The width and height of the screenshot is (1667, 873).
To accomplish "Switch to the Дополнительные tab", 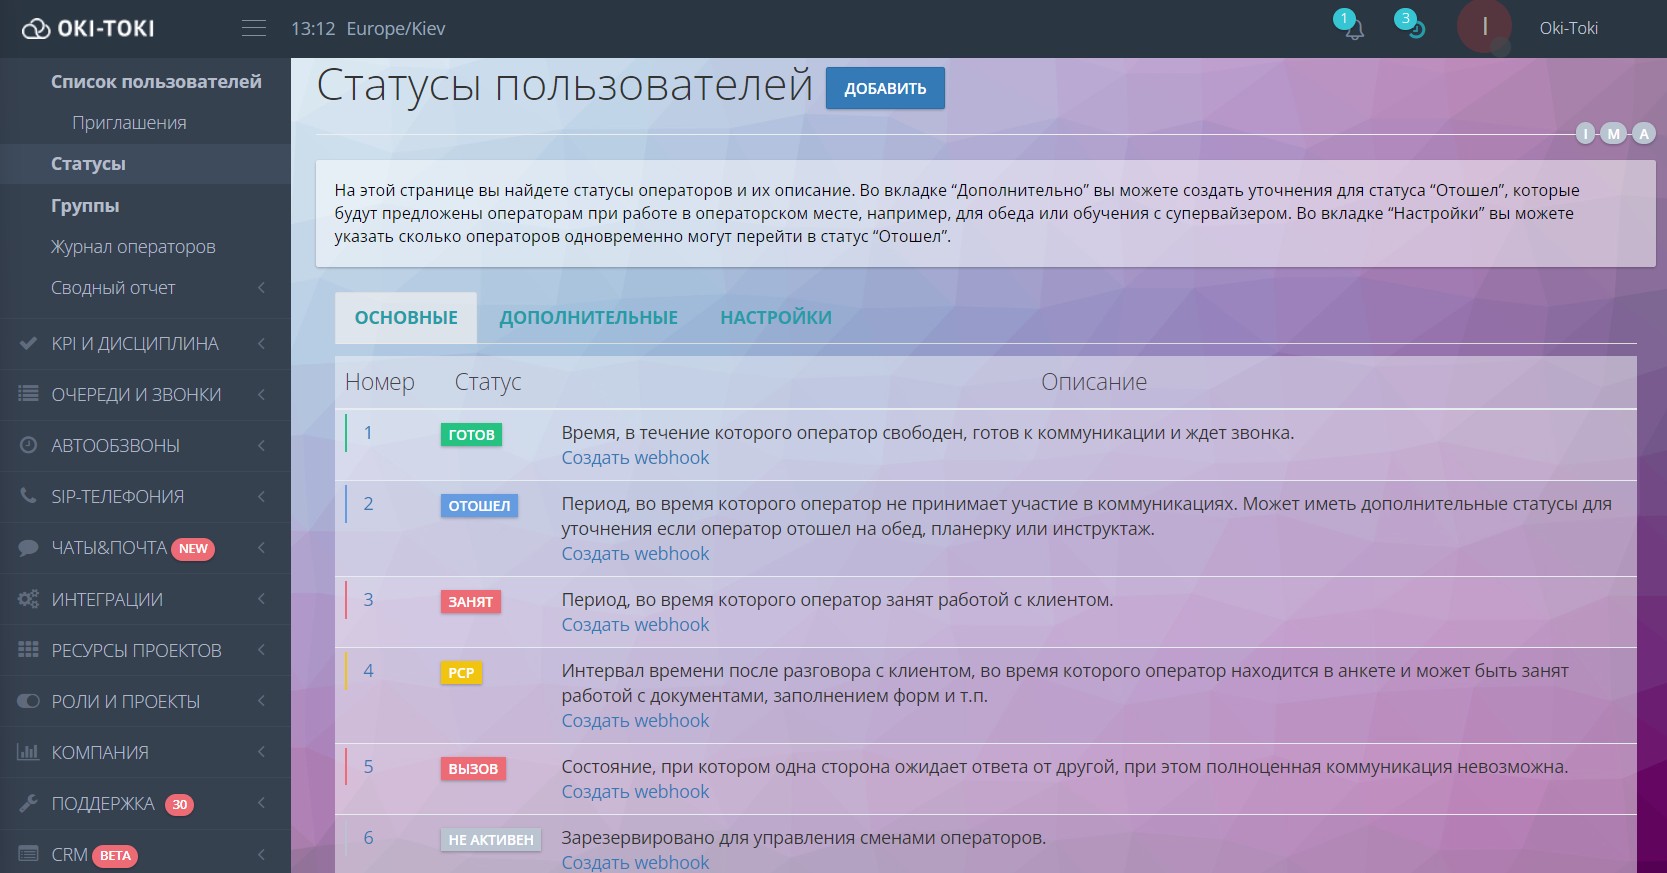I will [x=588, y=318].
